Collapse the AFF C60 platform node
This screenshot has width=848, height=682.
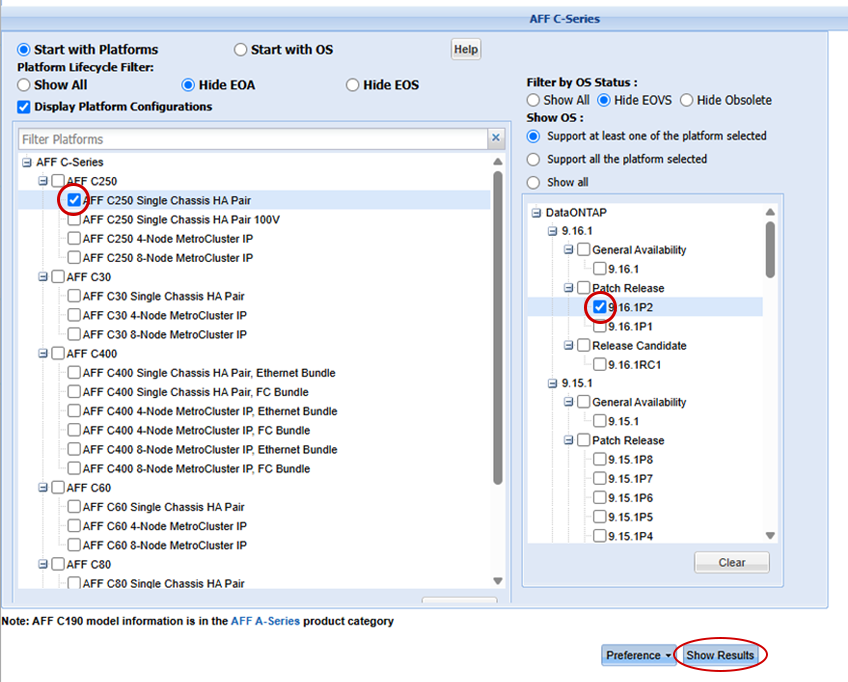click(x=43, y=487)
